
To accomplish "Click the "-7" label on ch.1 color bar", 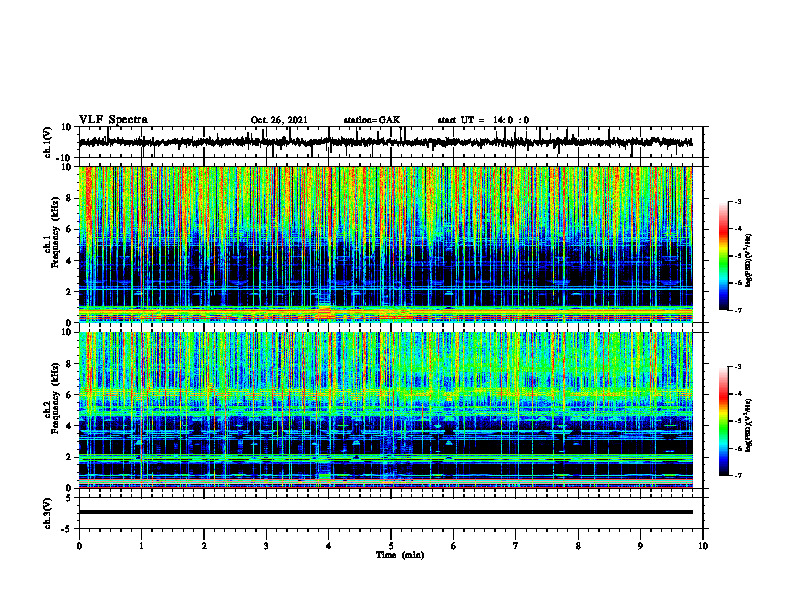I will [738, 310].
